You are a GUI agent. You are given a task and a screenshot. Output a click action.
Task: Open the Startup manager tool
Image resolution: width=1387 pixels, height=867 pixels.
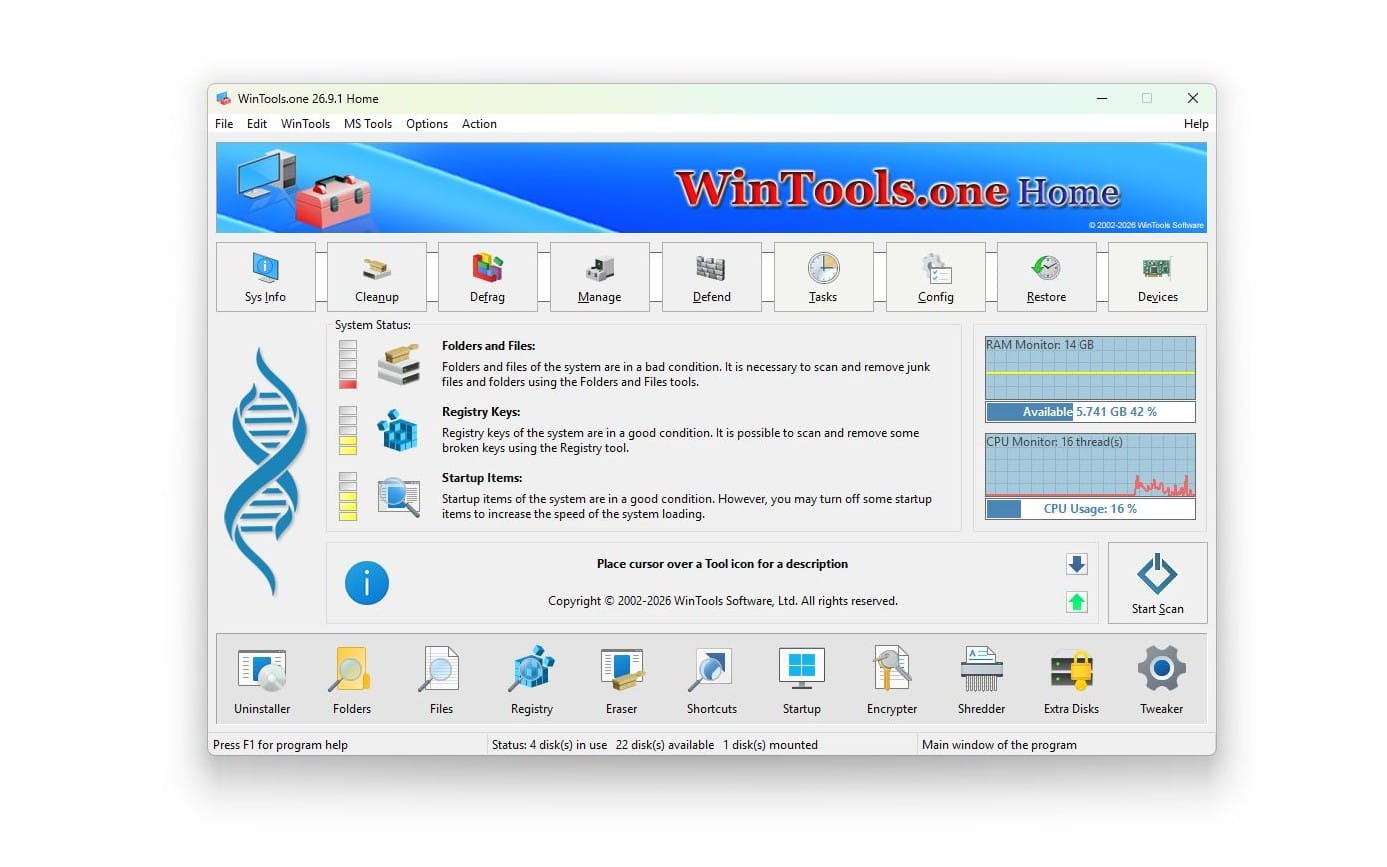(802, 681)
